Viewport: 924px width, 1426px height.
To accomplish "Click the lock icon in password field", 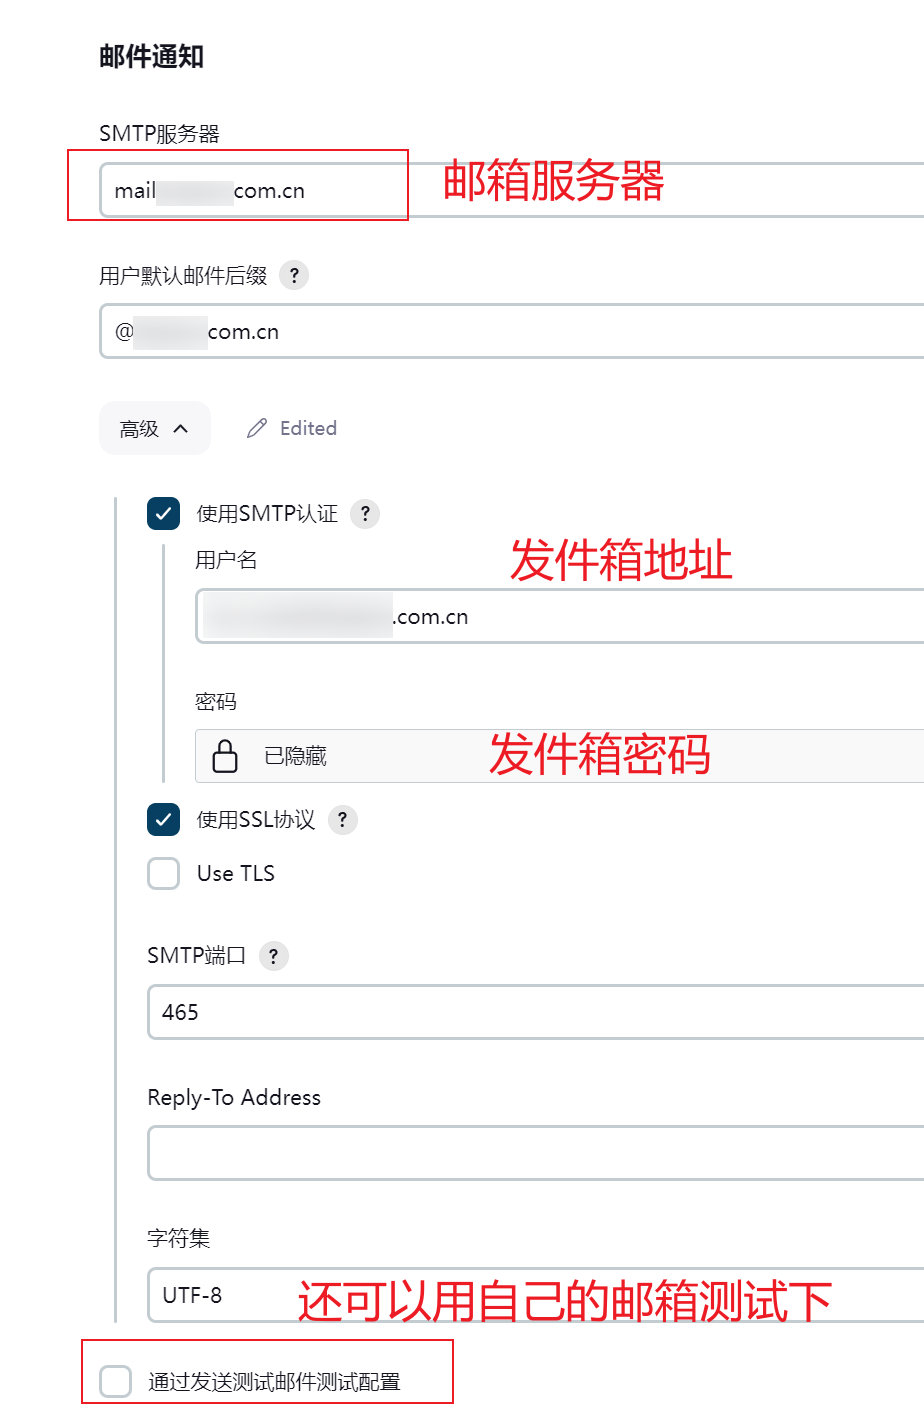I will tap(225, 756).
